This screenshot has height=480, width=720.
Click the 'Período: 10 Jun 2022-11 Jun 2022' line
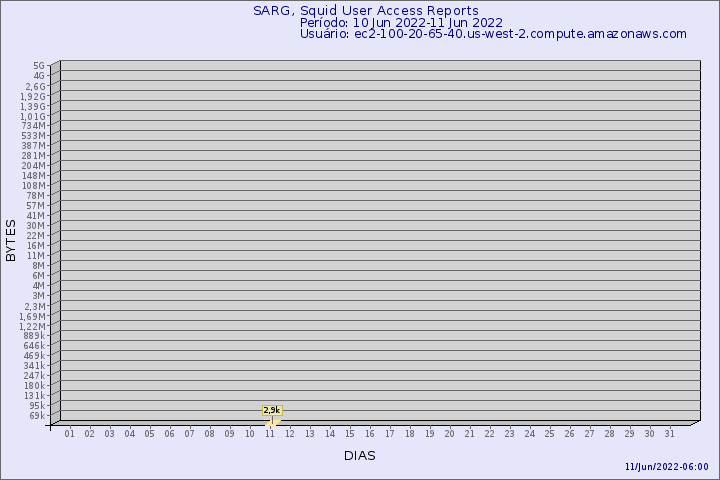pos(401,23)
